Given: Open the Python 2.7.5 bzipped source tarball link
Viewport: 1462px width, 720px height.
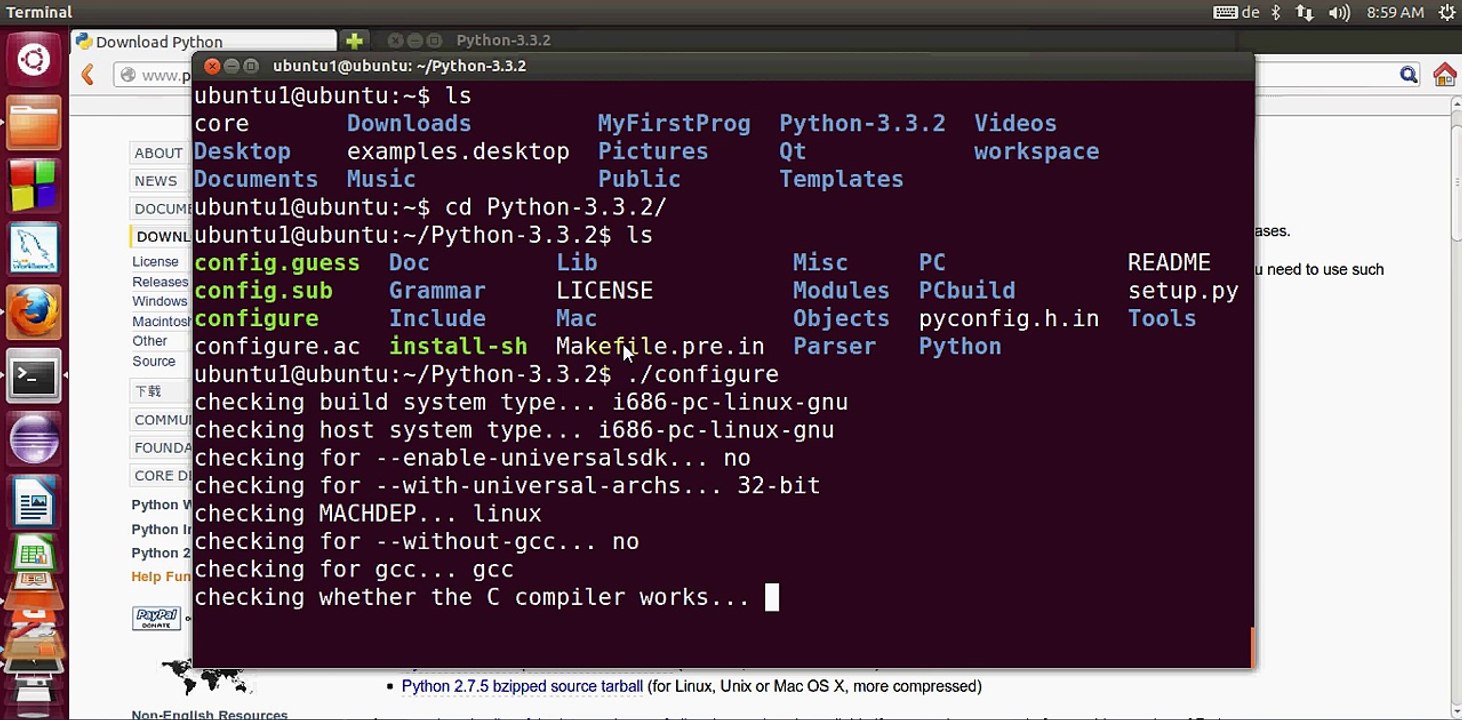Looking at the screenshot, I should pos(522,686).
